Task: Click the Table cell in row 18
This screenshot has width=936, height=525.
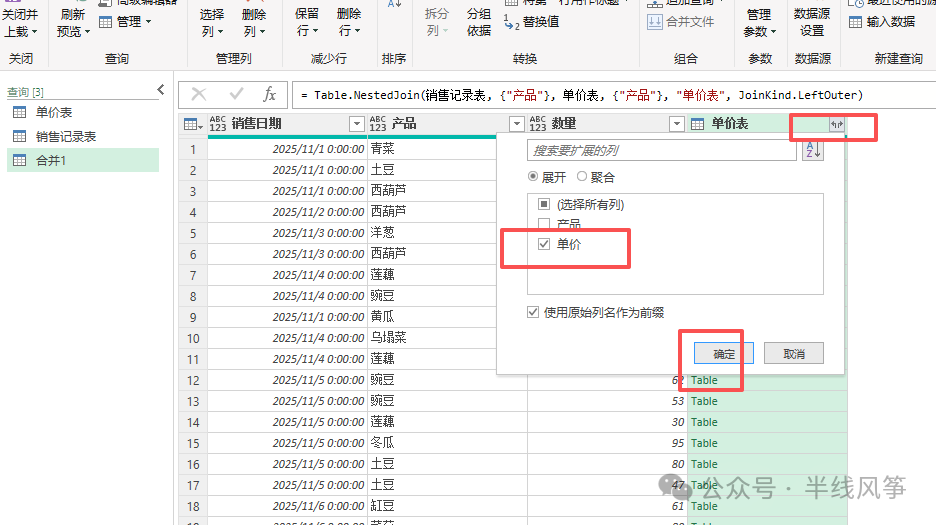Action: (766, 506)
